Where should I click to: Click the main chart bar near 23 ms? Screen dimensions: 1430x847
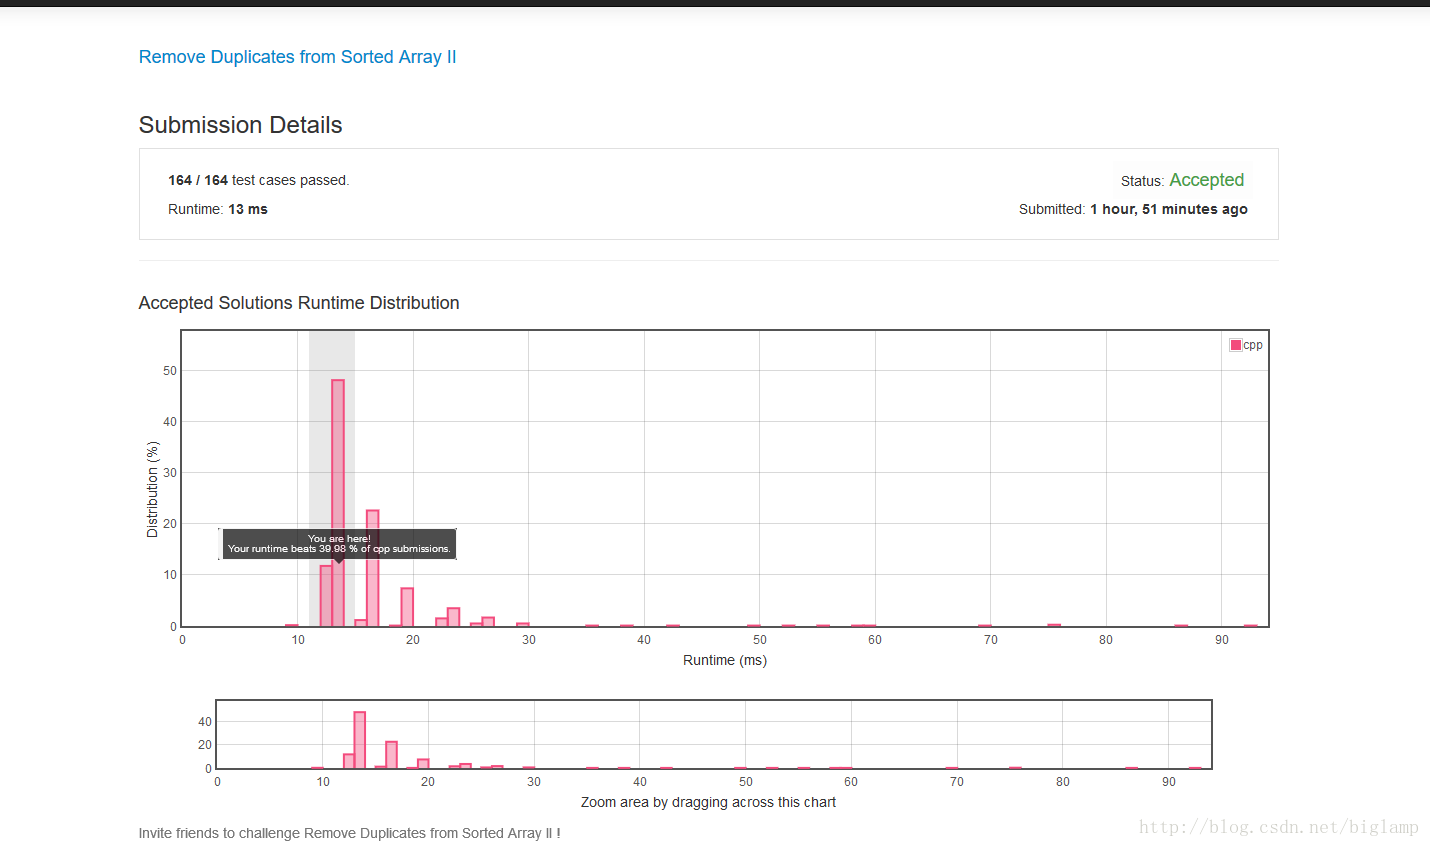coord(453,617)
